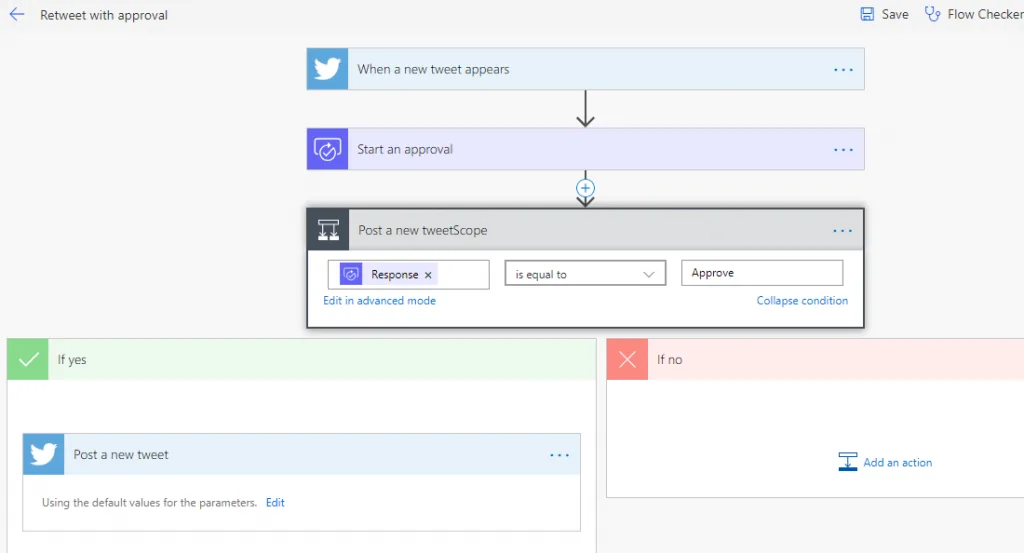Open the trigger step's ellipsis menu
Viewport: 1024px width, 553px height.
click(843, 70)
